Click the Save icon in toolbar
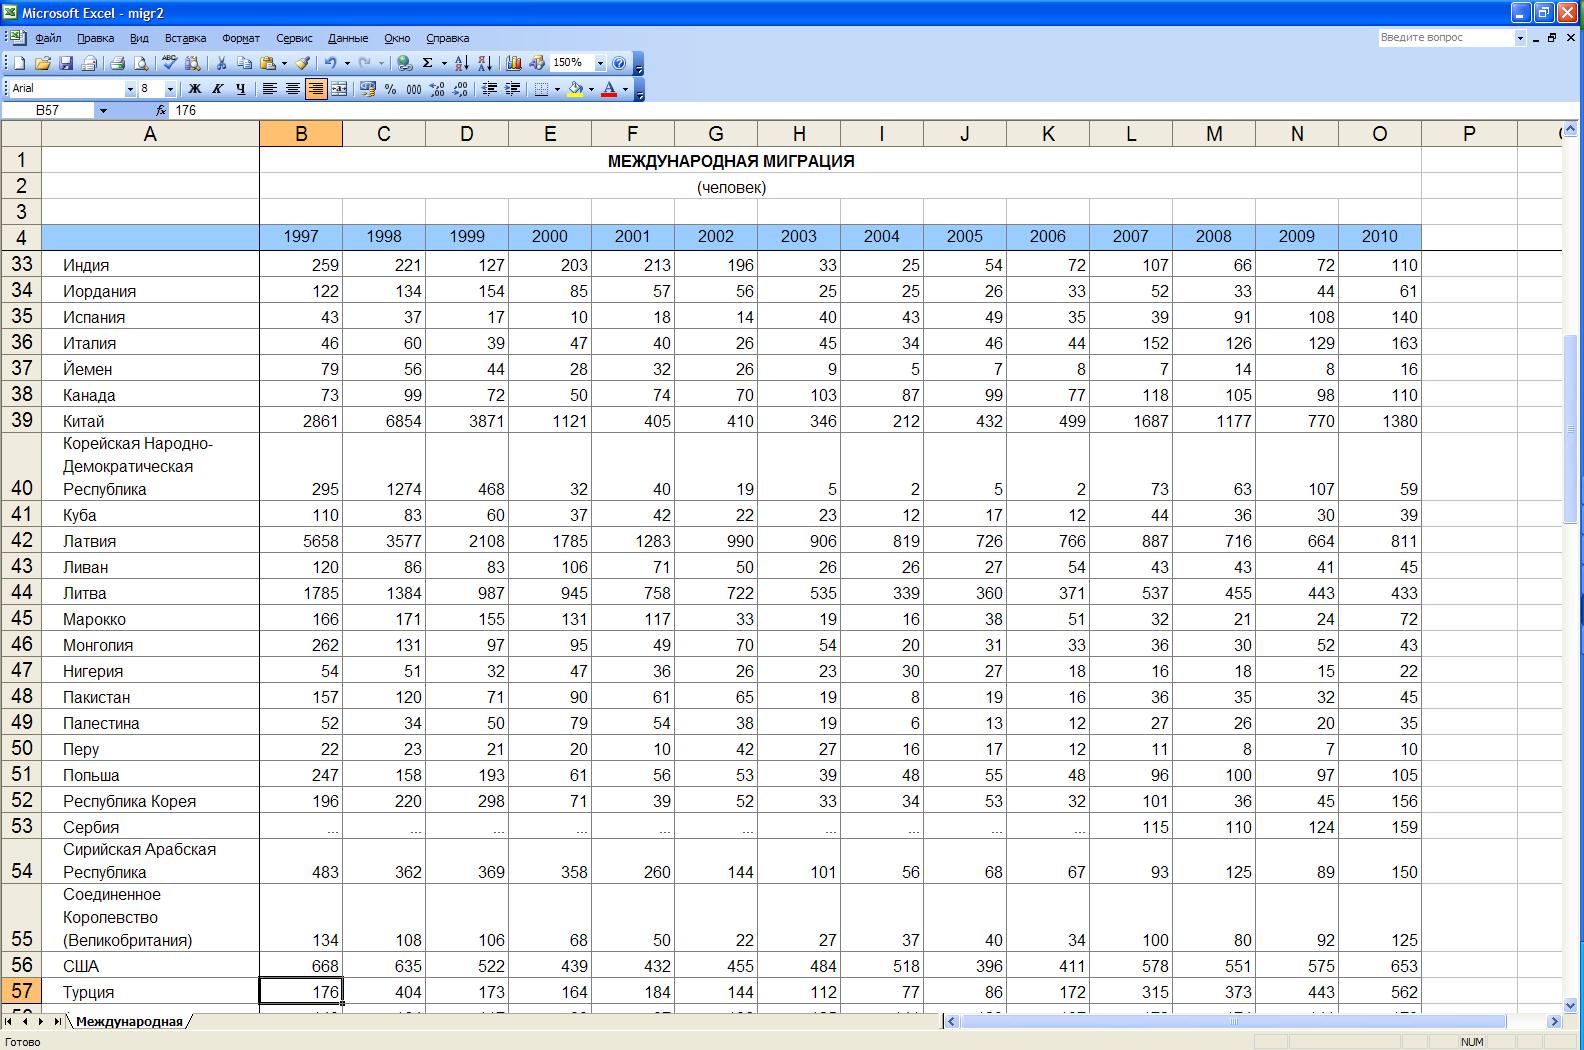The width and height of the screenshot is (1584, 1050). click(x=66, y=63)
